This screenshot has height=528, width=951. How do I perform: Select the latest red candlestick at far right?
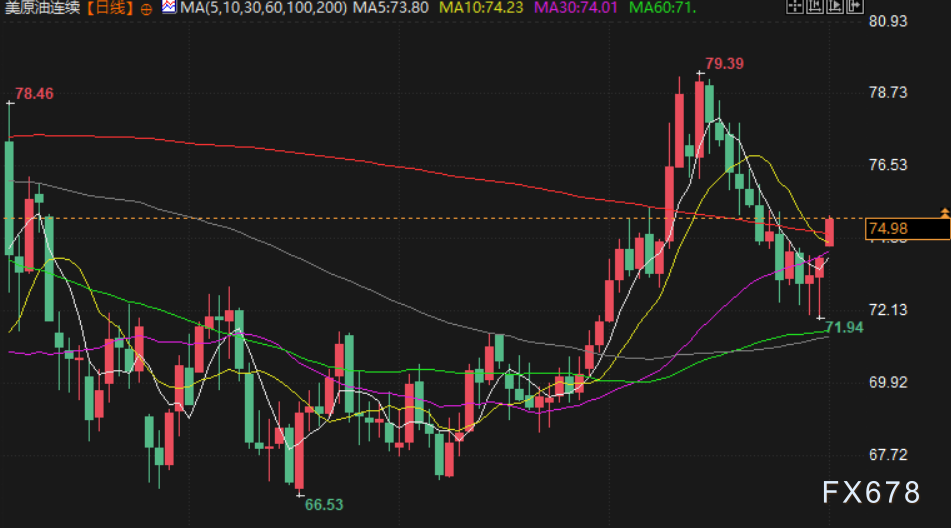click(829, 231)
